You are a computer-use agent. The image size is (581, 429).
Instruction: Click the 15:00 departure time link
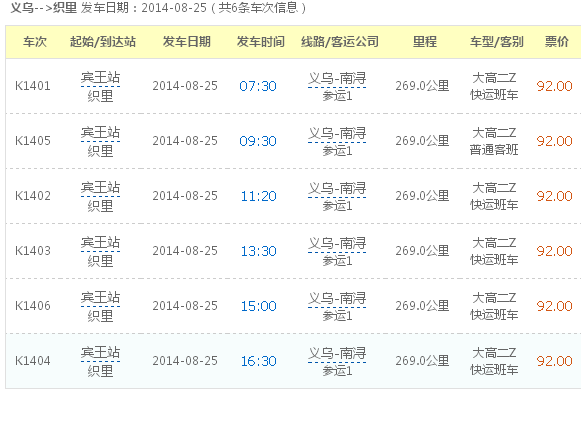258,306
